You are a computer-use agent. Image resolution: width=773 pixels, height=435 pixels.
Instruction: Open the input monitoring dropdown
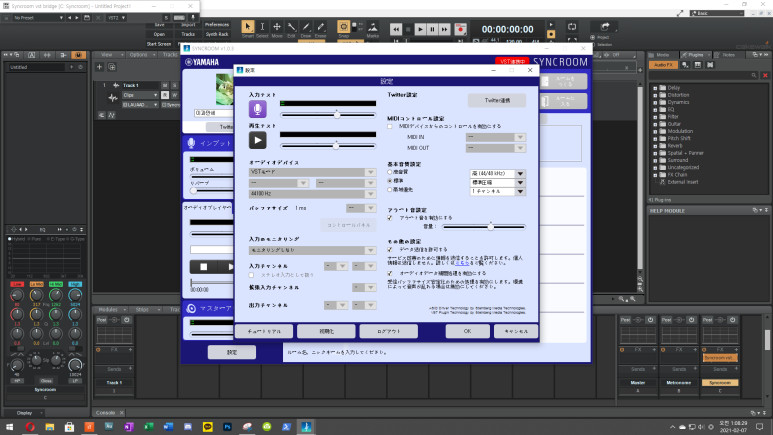tap(312, 251)
